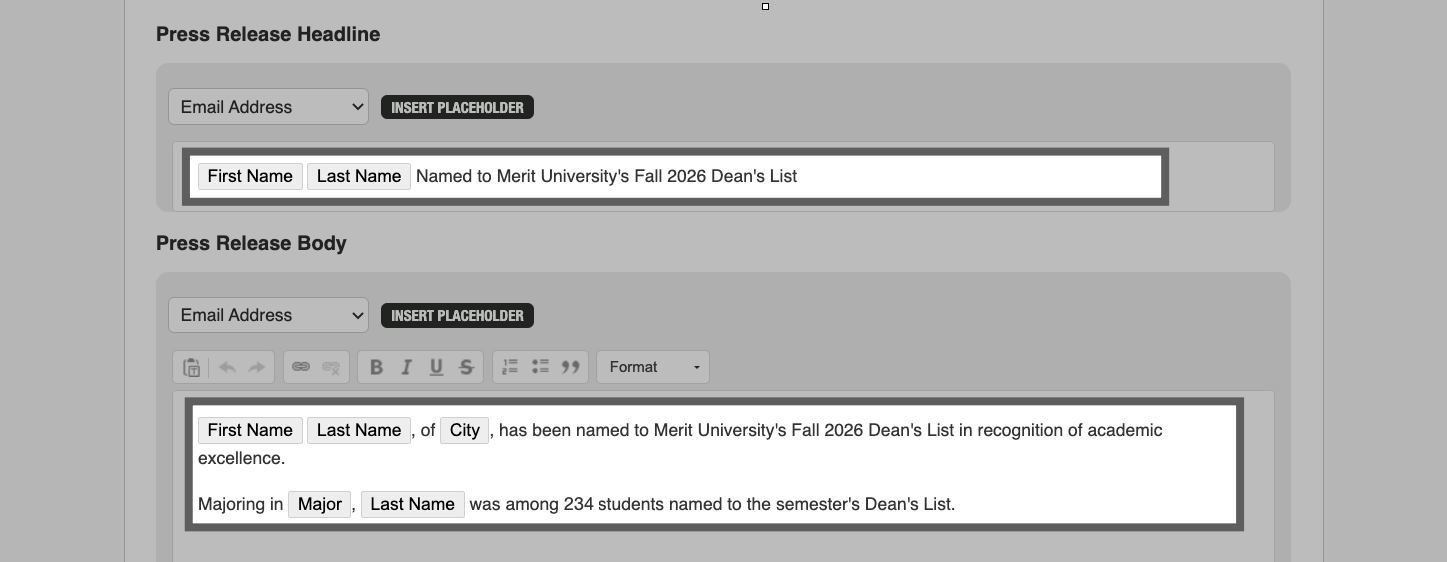Toggle Italic formatting
Screen dimensions: 1447x562
pyautogui.click(x=406, y=367)
